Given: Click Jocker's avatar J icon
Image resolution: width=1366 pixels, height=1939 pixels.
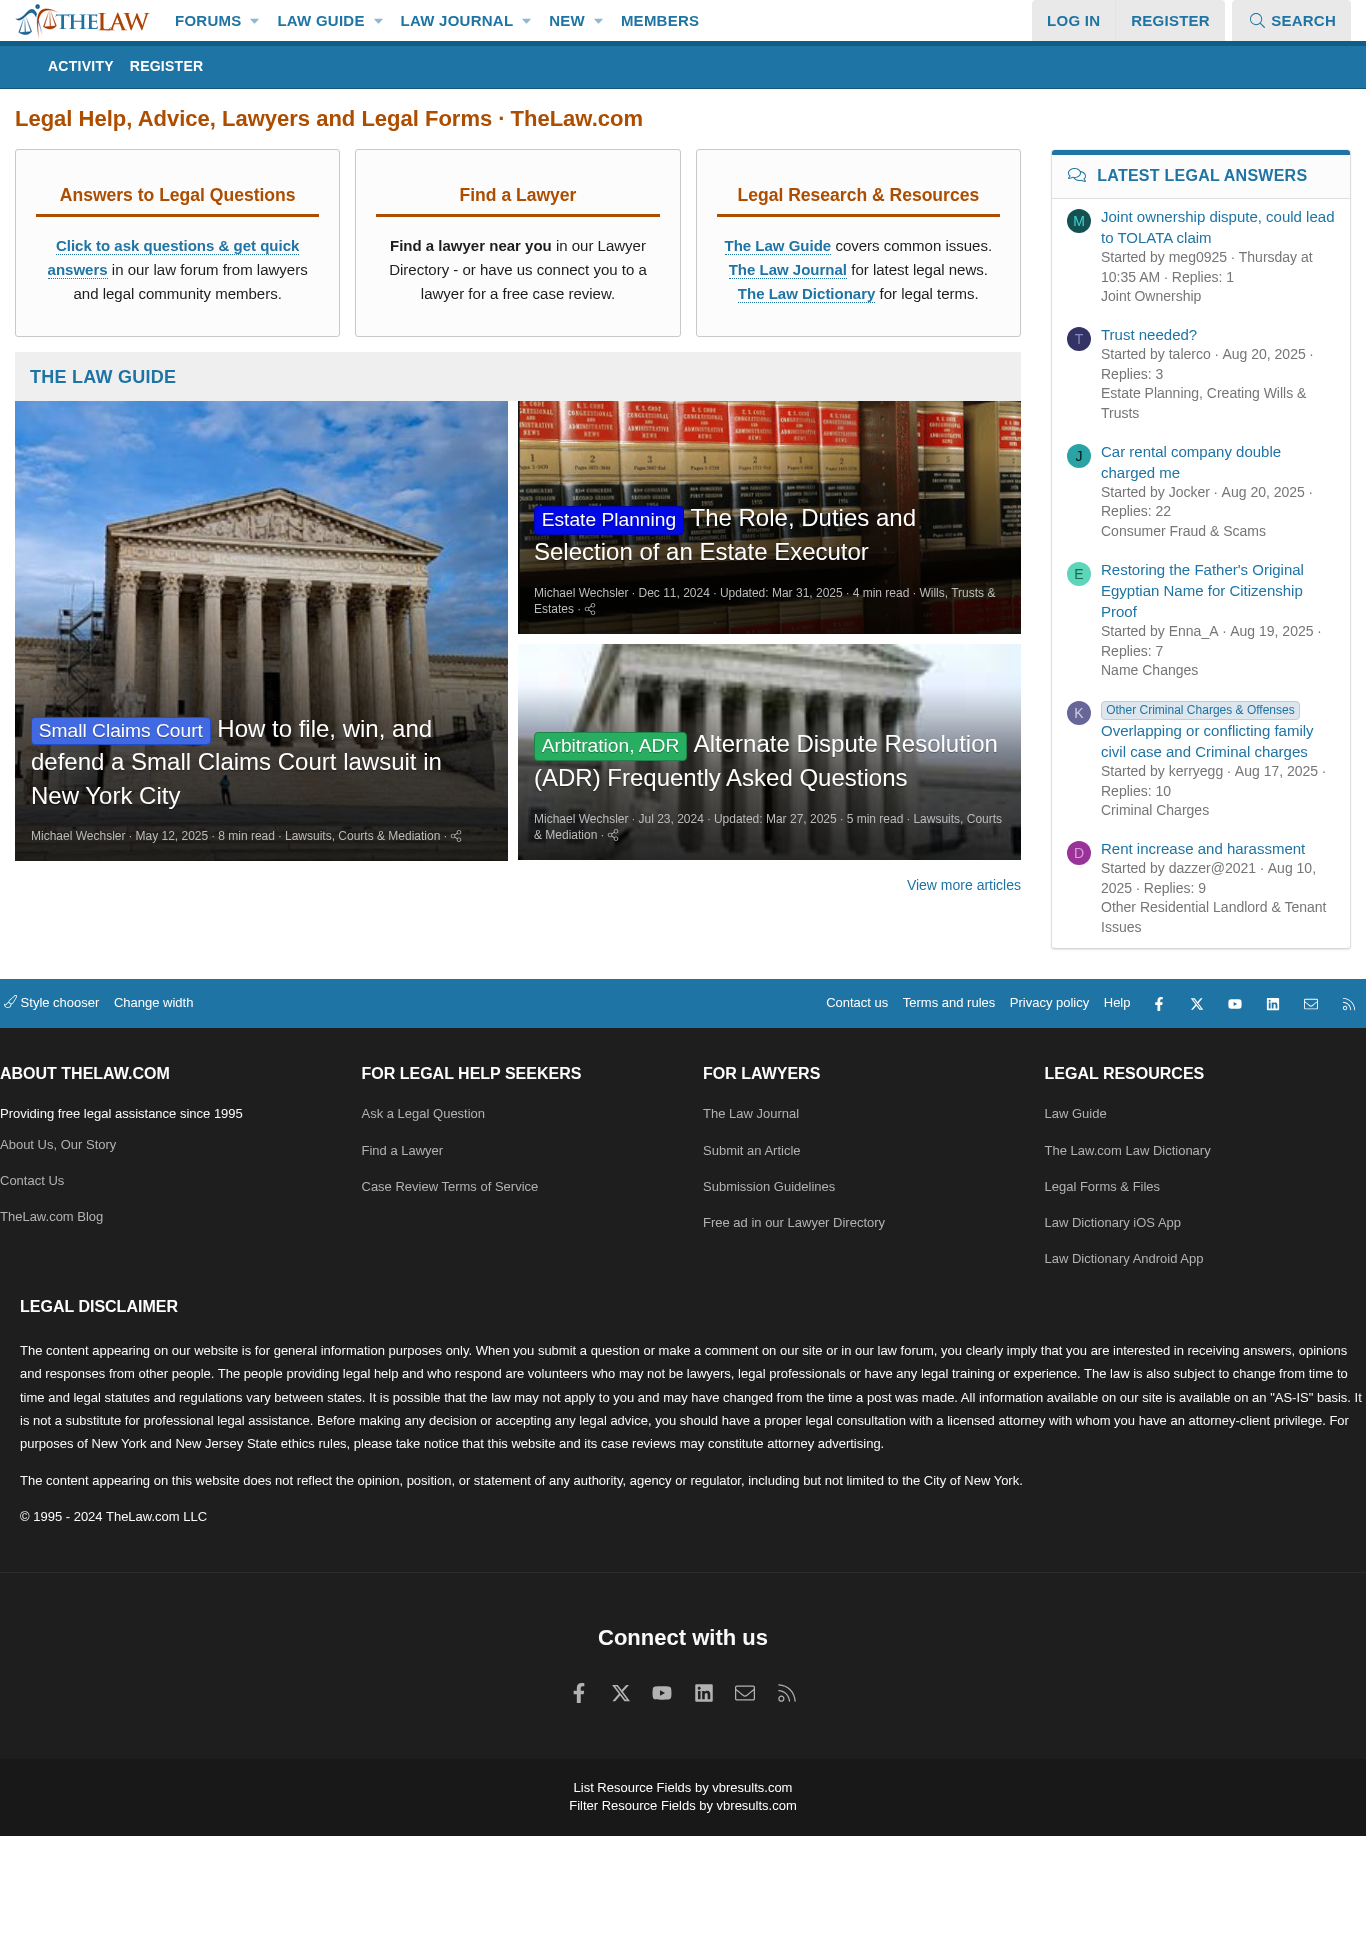Looking at the screenshot, I should (1079, 456).
